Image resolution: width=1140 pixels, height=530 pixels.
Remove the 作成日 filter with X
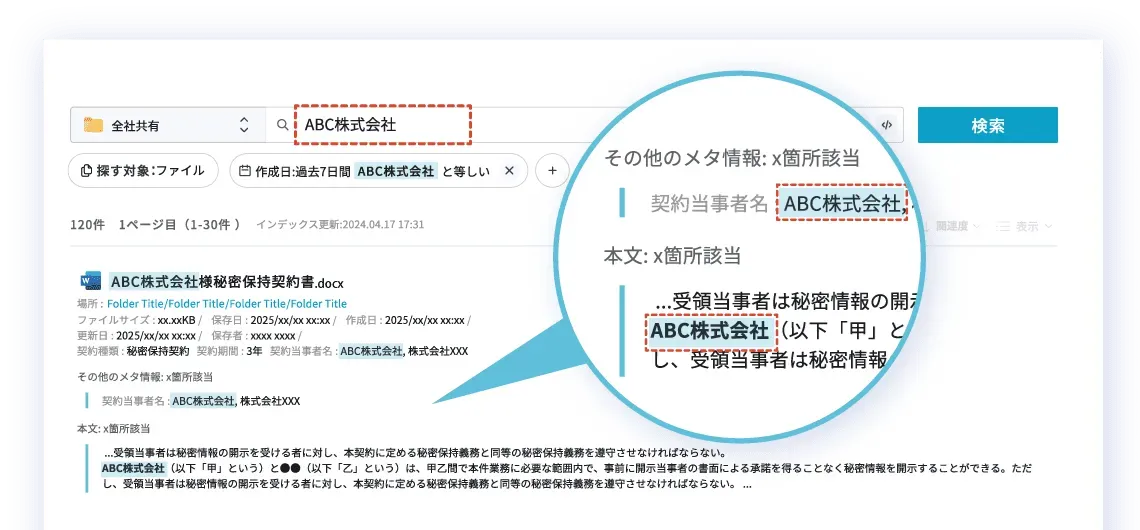[509, 171]
